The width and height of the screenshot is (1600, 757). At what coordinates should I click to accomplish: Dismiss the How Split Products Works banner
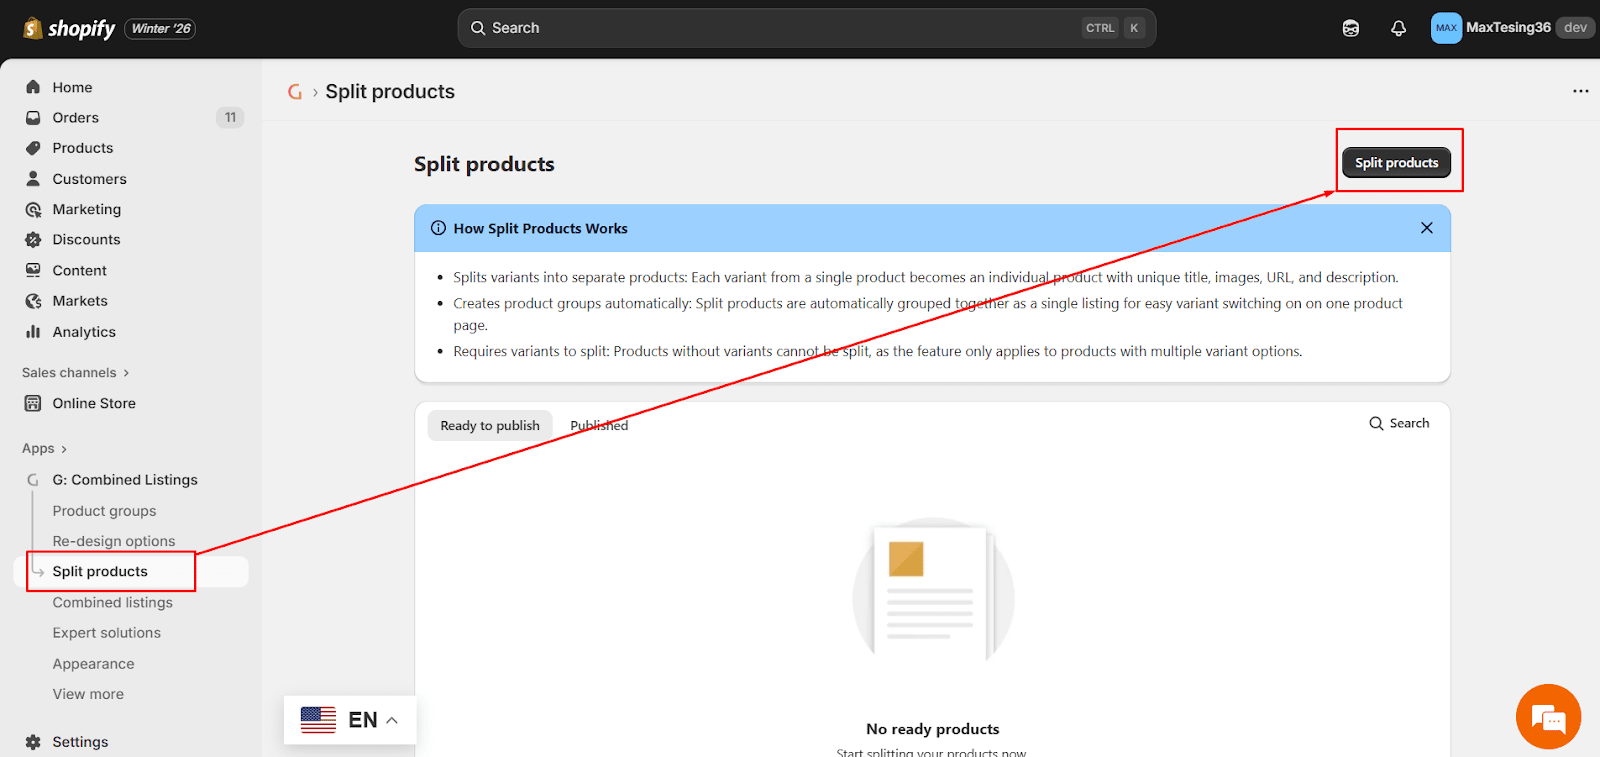[1427, 228]
